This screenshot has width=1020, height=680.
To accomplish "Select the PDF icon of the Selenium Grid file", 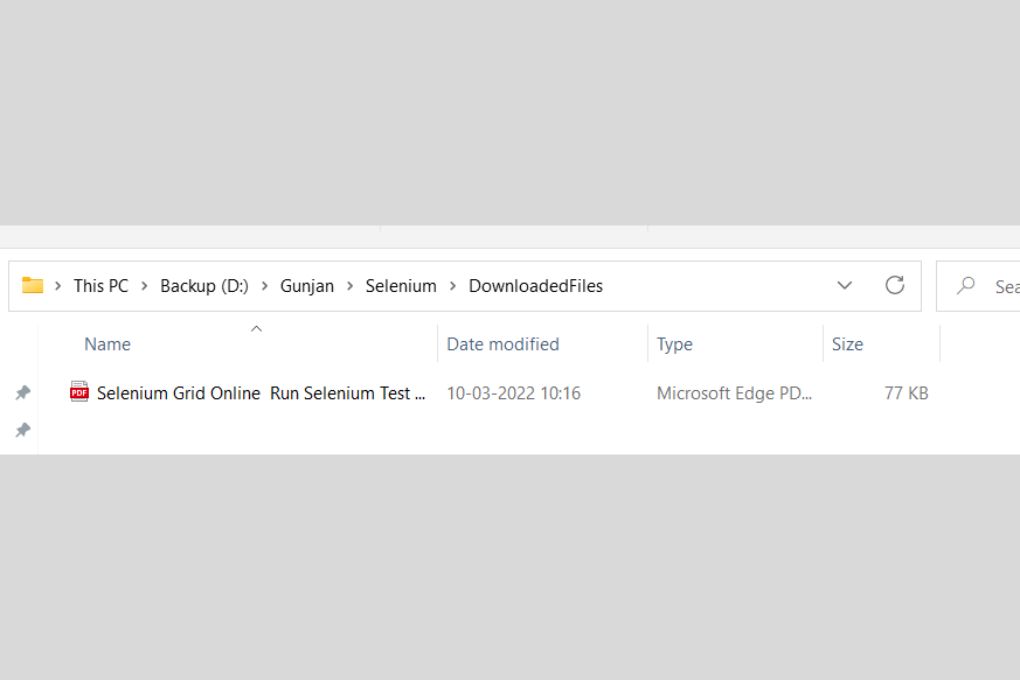I will 79,393.
